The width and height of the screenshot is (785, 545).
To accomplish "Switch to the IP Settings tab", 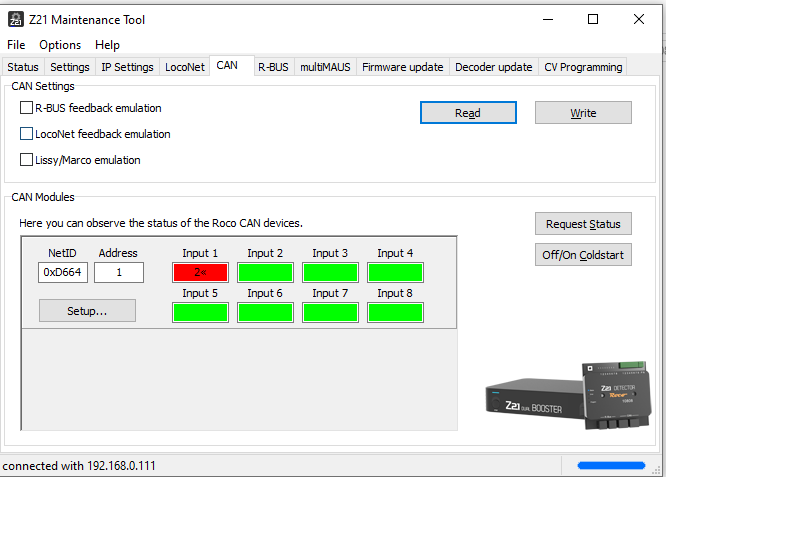I will tap(127, 67).
